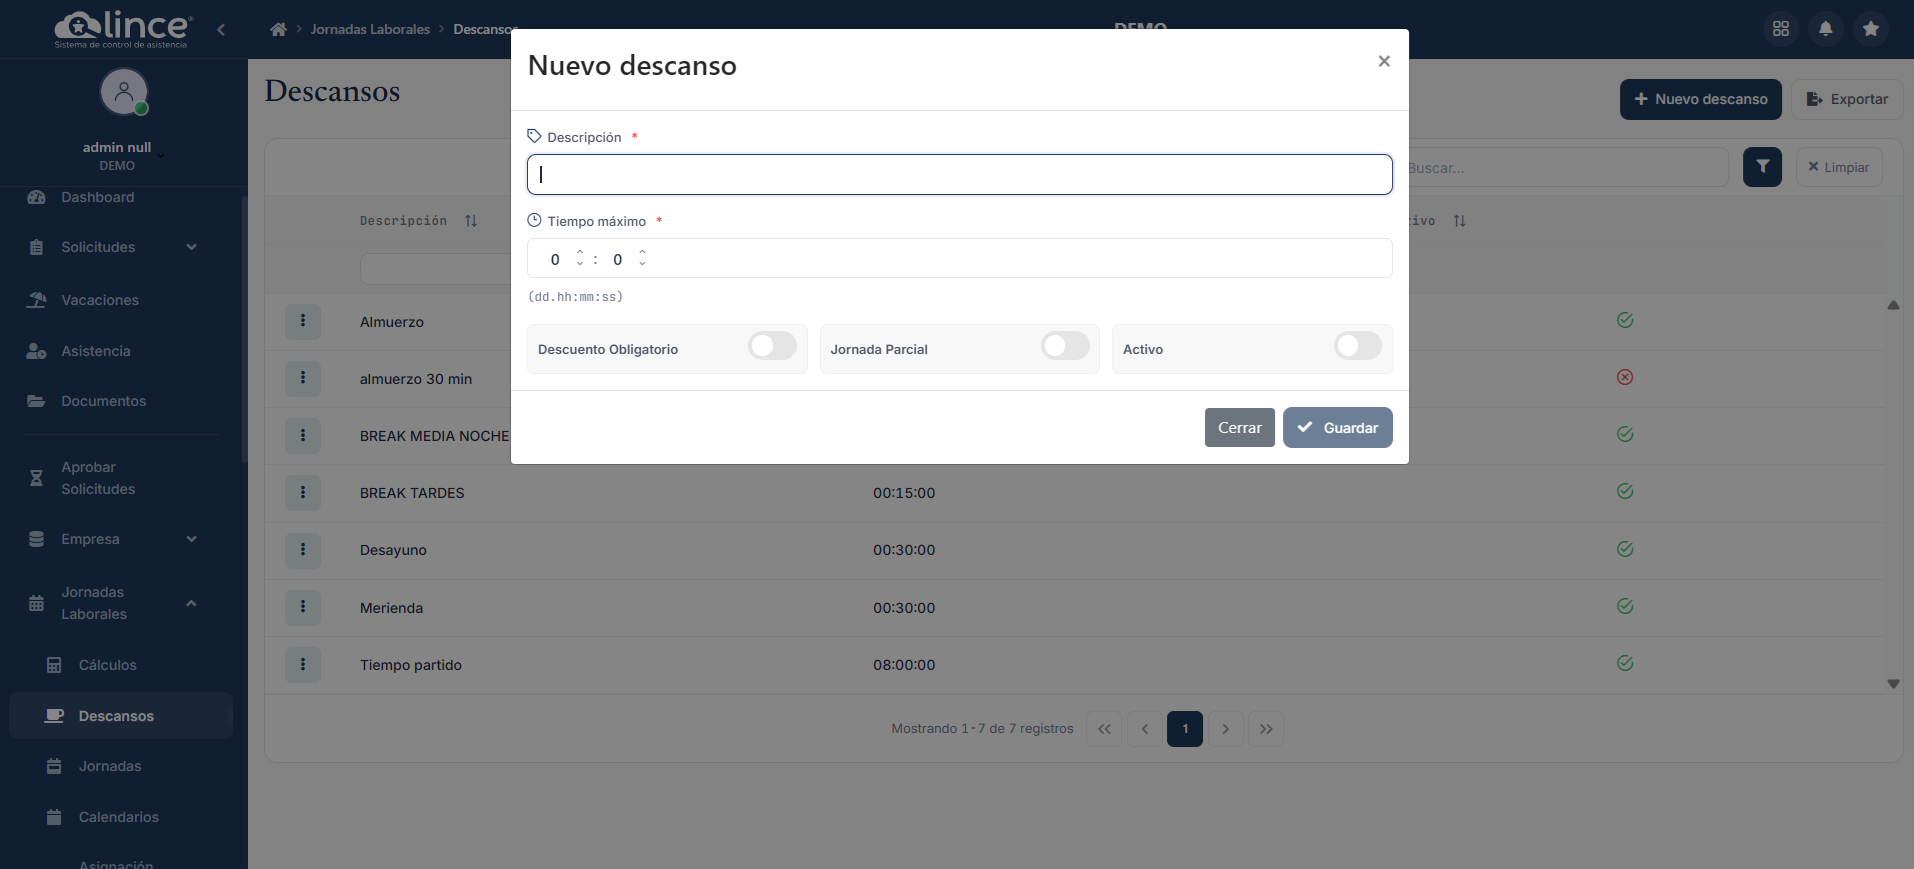Go to previous page of results
This screenshot has height=869, width=1914.
1145,729
